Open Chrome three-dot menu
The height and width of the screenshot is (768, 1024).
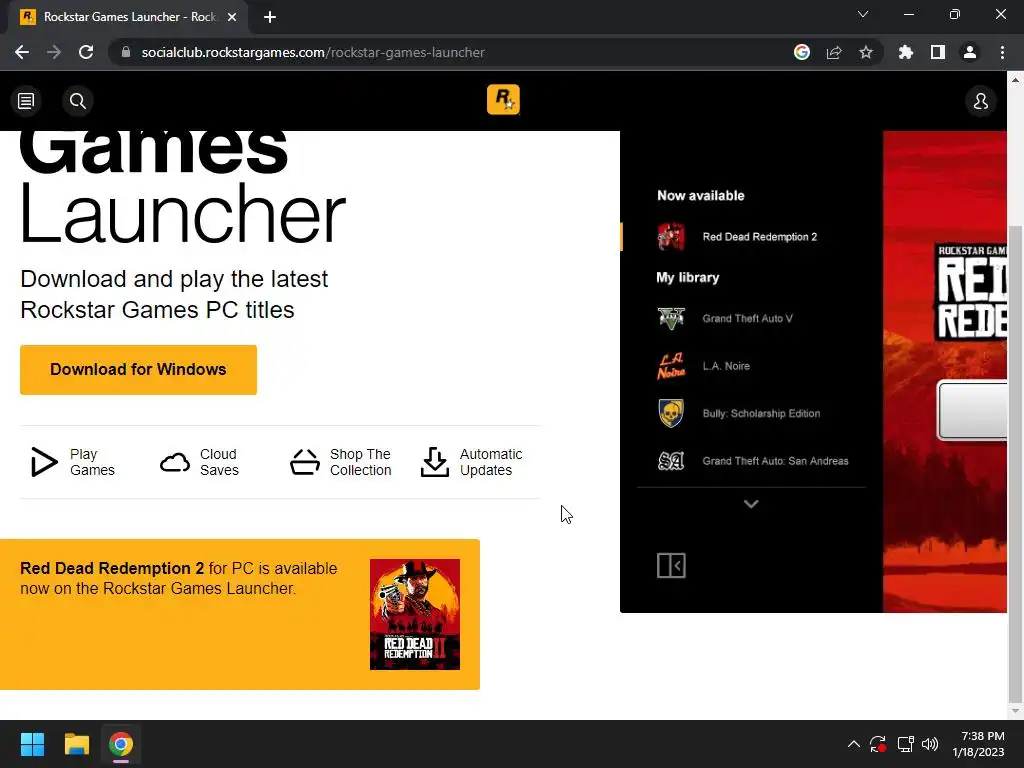tap(1002, 52)
